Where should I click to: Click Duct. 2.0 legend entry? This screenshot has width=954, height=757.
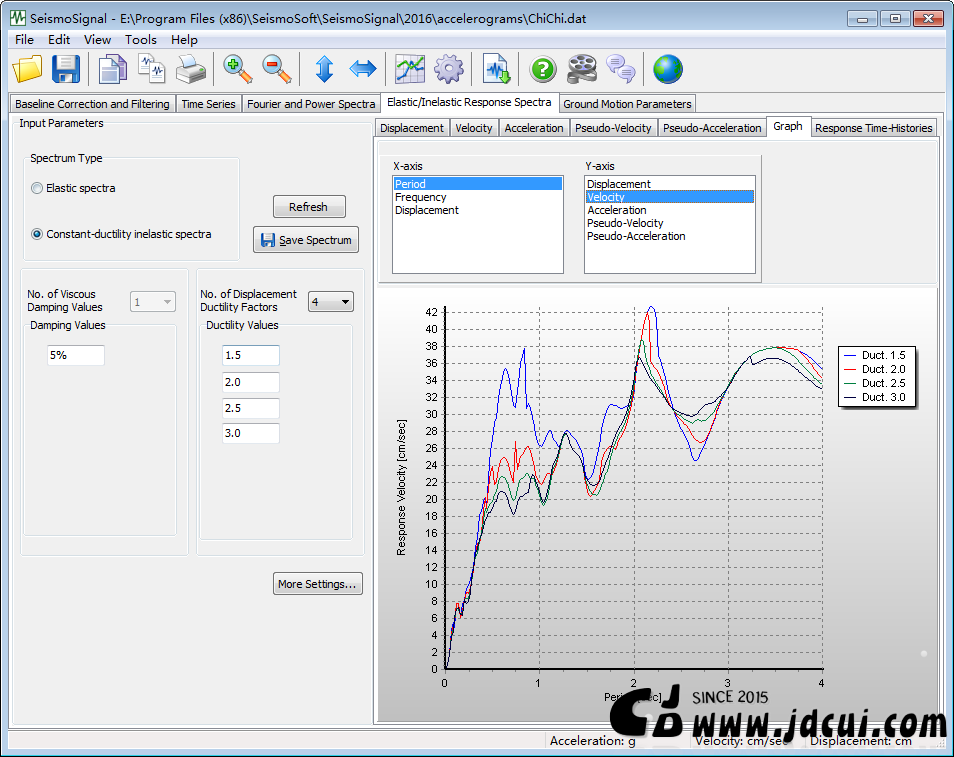click(876, 369)
